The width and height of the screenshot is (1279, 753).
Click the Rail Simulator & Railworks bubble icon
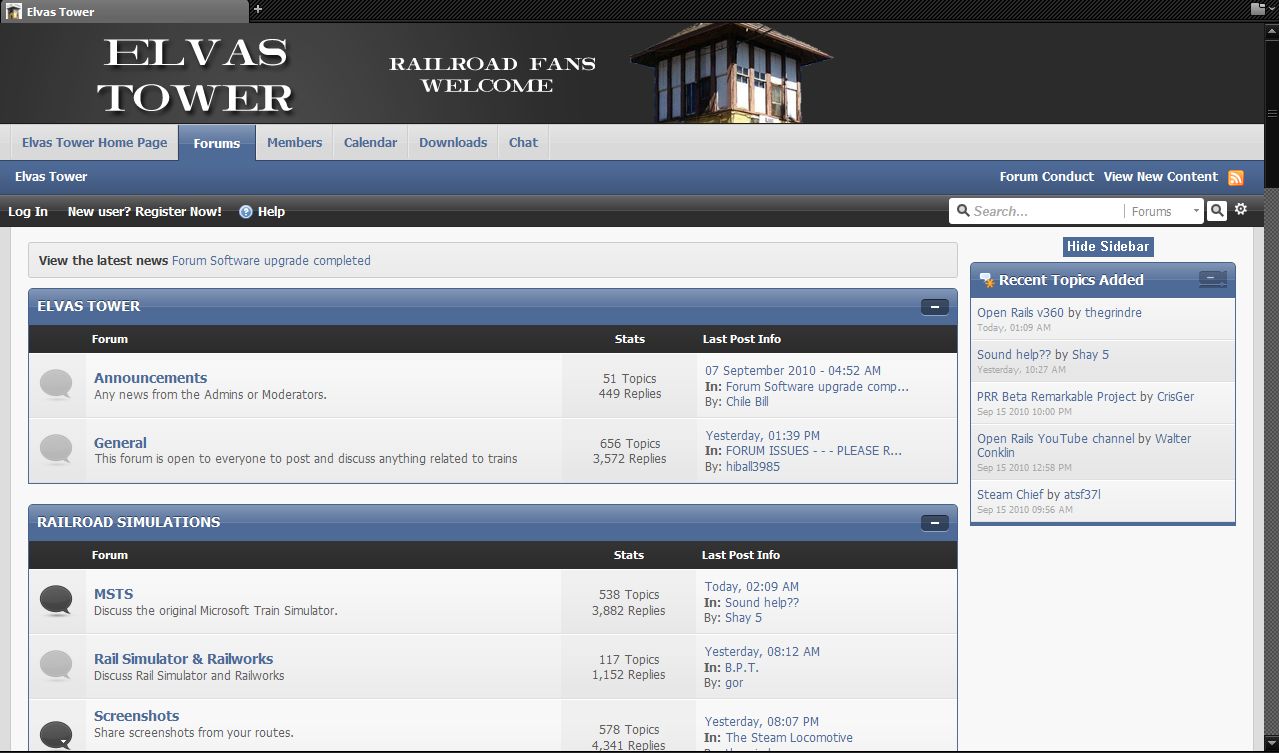tap(56, 666)
